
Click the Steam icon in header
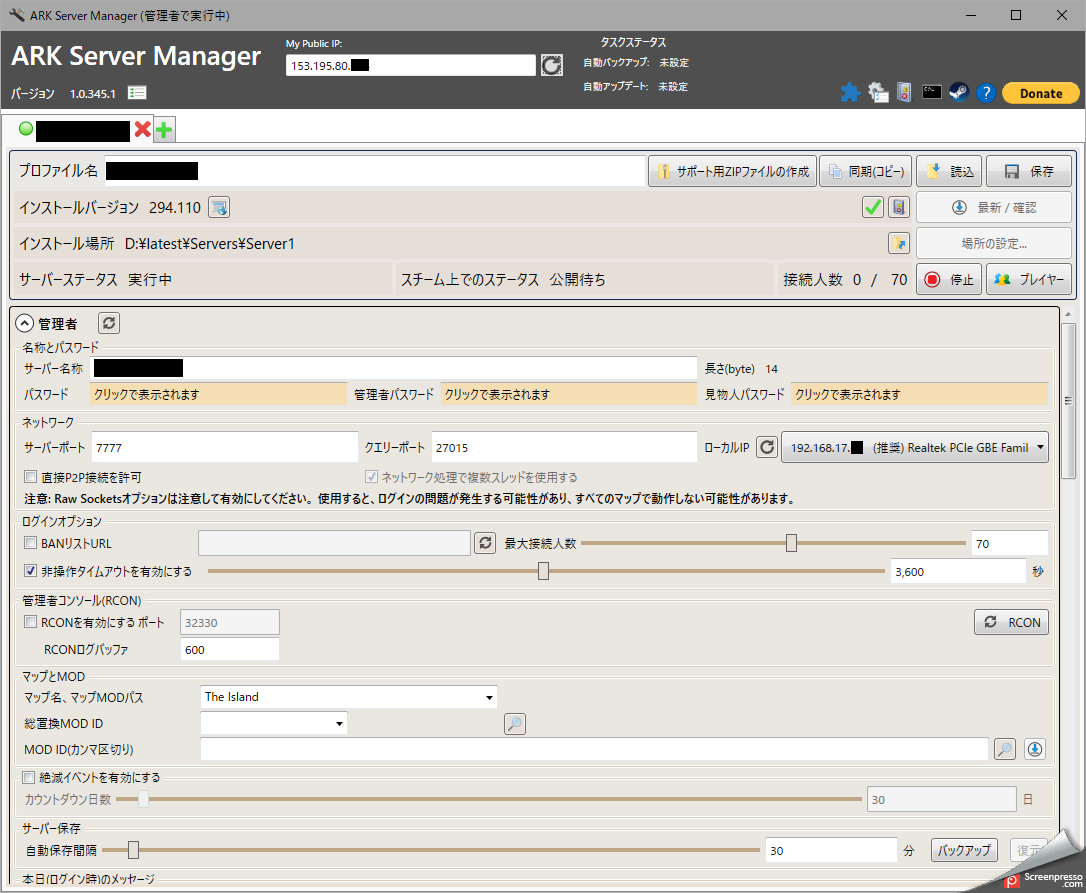pyautogui.click(x=959, y=92)
